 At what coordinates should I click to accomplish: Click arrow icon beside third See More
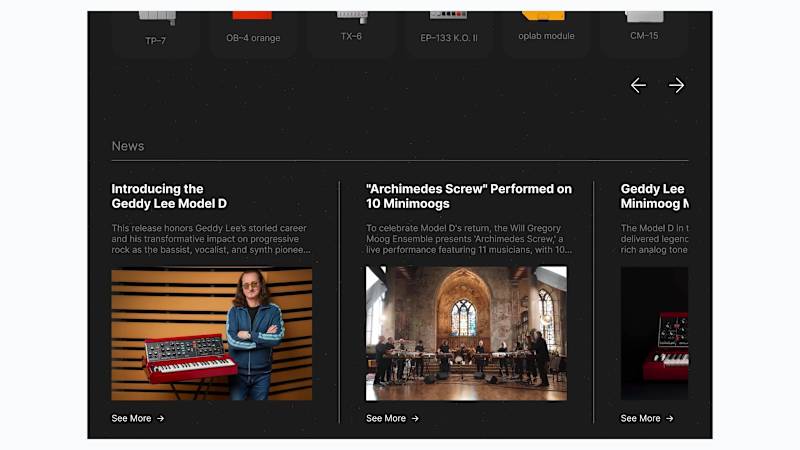pos(670,418)
